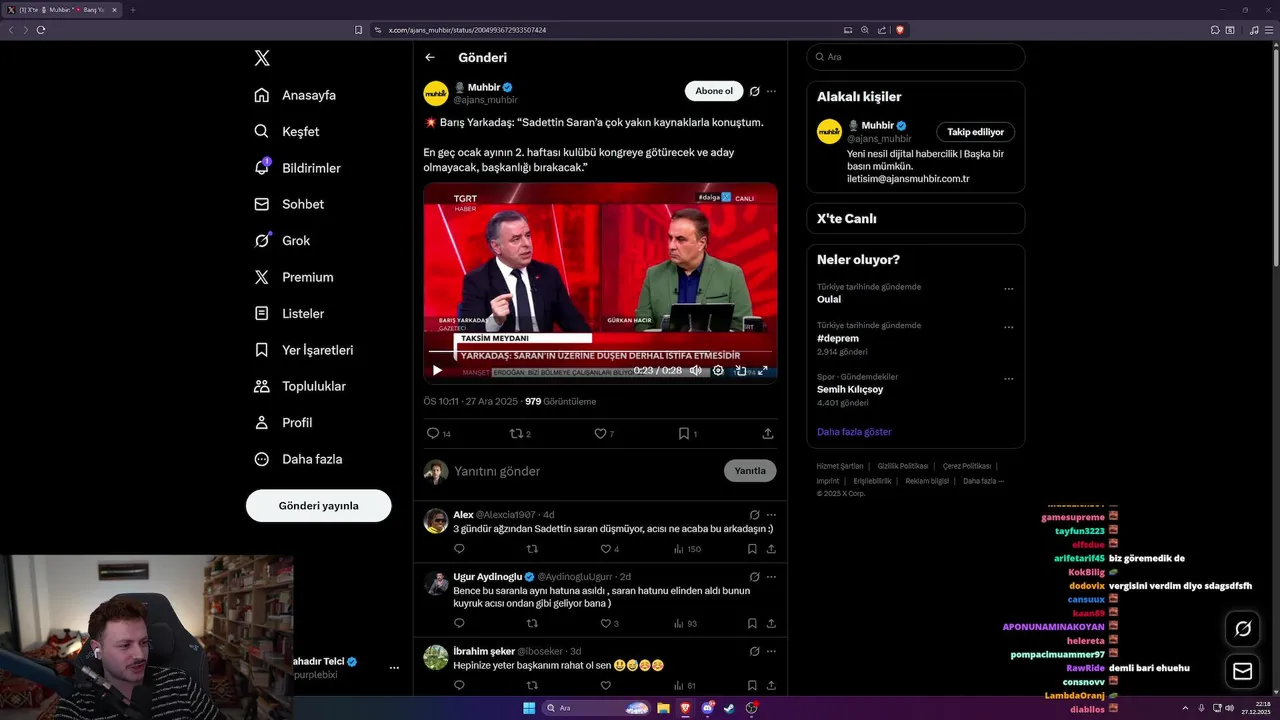Open Windows Start menu
This screenshot has height=720, width=1280.
pos(529,708)
